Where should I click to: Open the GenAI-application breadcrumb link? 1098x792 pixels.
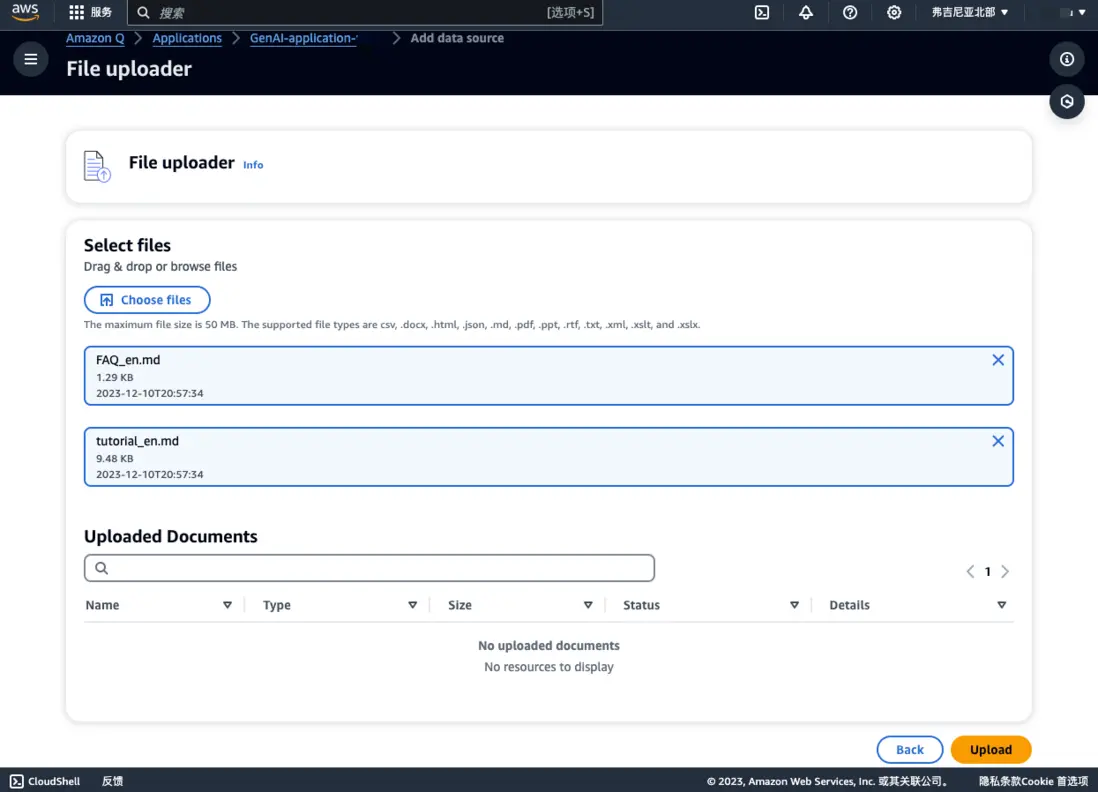[x=303, y=39]
